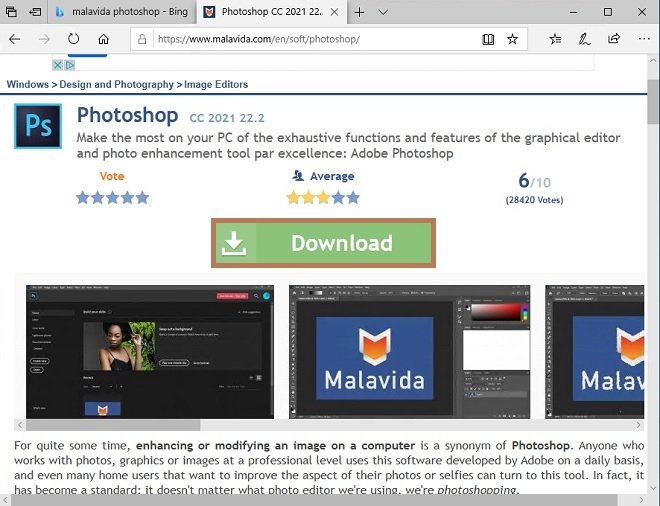Screen dimensions: 660x506
Task: Go to browser Home page
Action: 104,39
